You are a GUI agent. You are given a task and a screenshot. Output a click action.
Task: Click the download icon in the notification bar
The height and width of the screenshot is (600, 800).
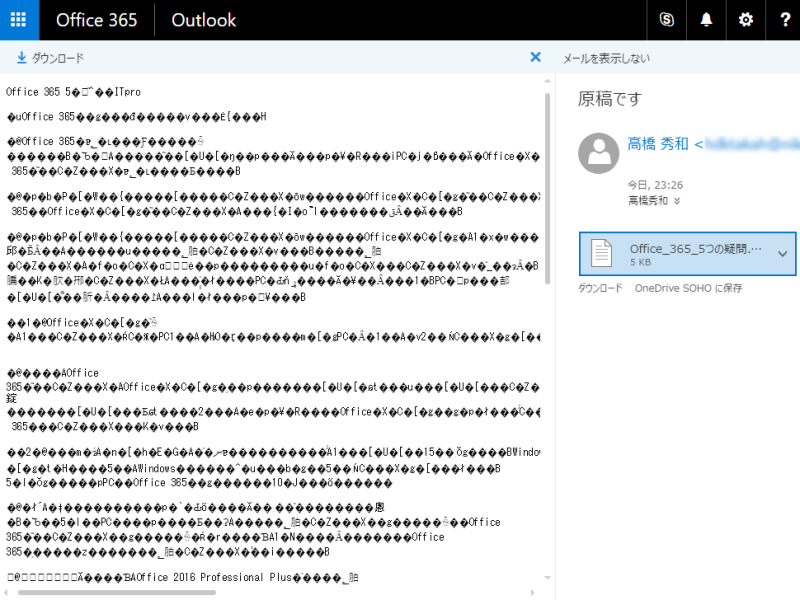pos(19,57)
